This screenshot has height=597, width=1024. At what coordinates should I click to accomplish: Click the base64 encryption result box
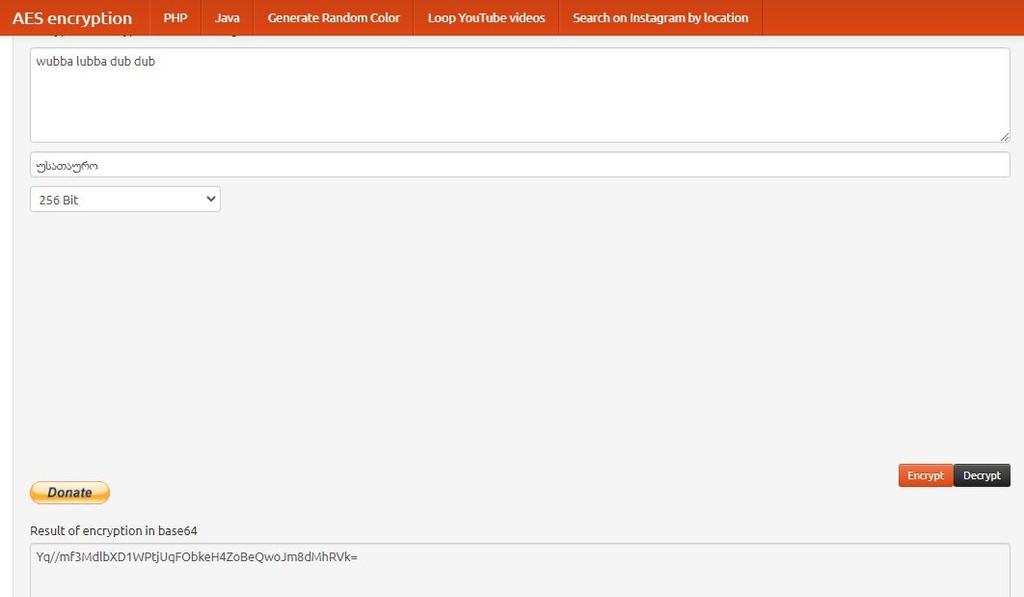tap(520, 570)
